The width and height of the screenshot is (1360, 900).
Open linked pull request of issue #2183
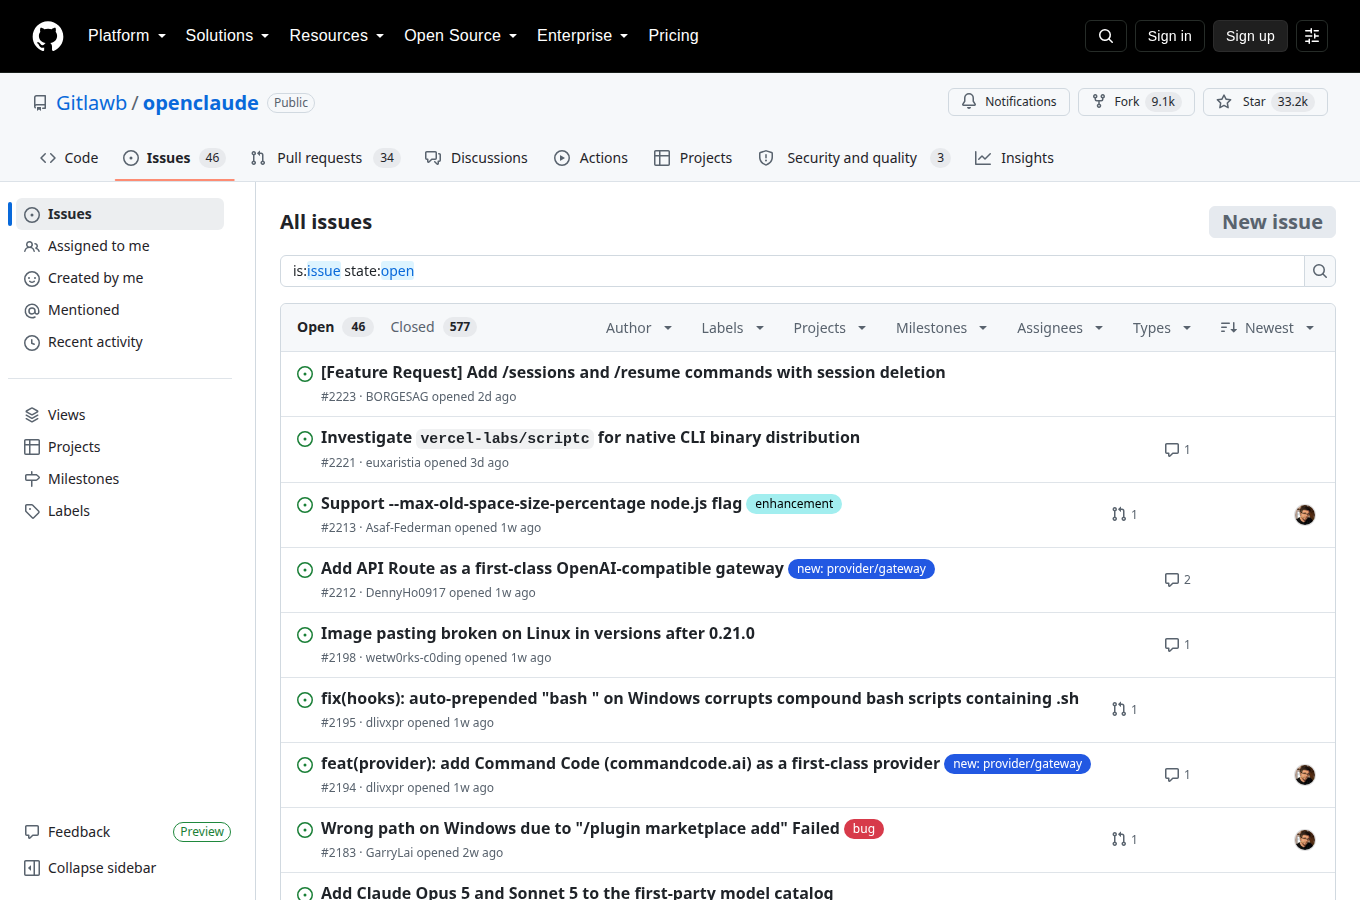1124,840
